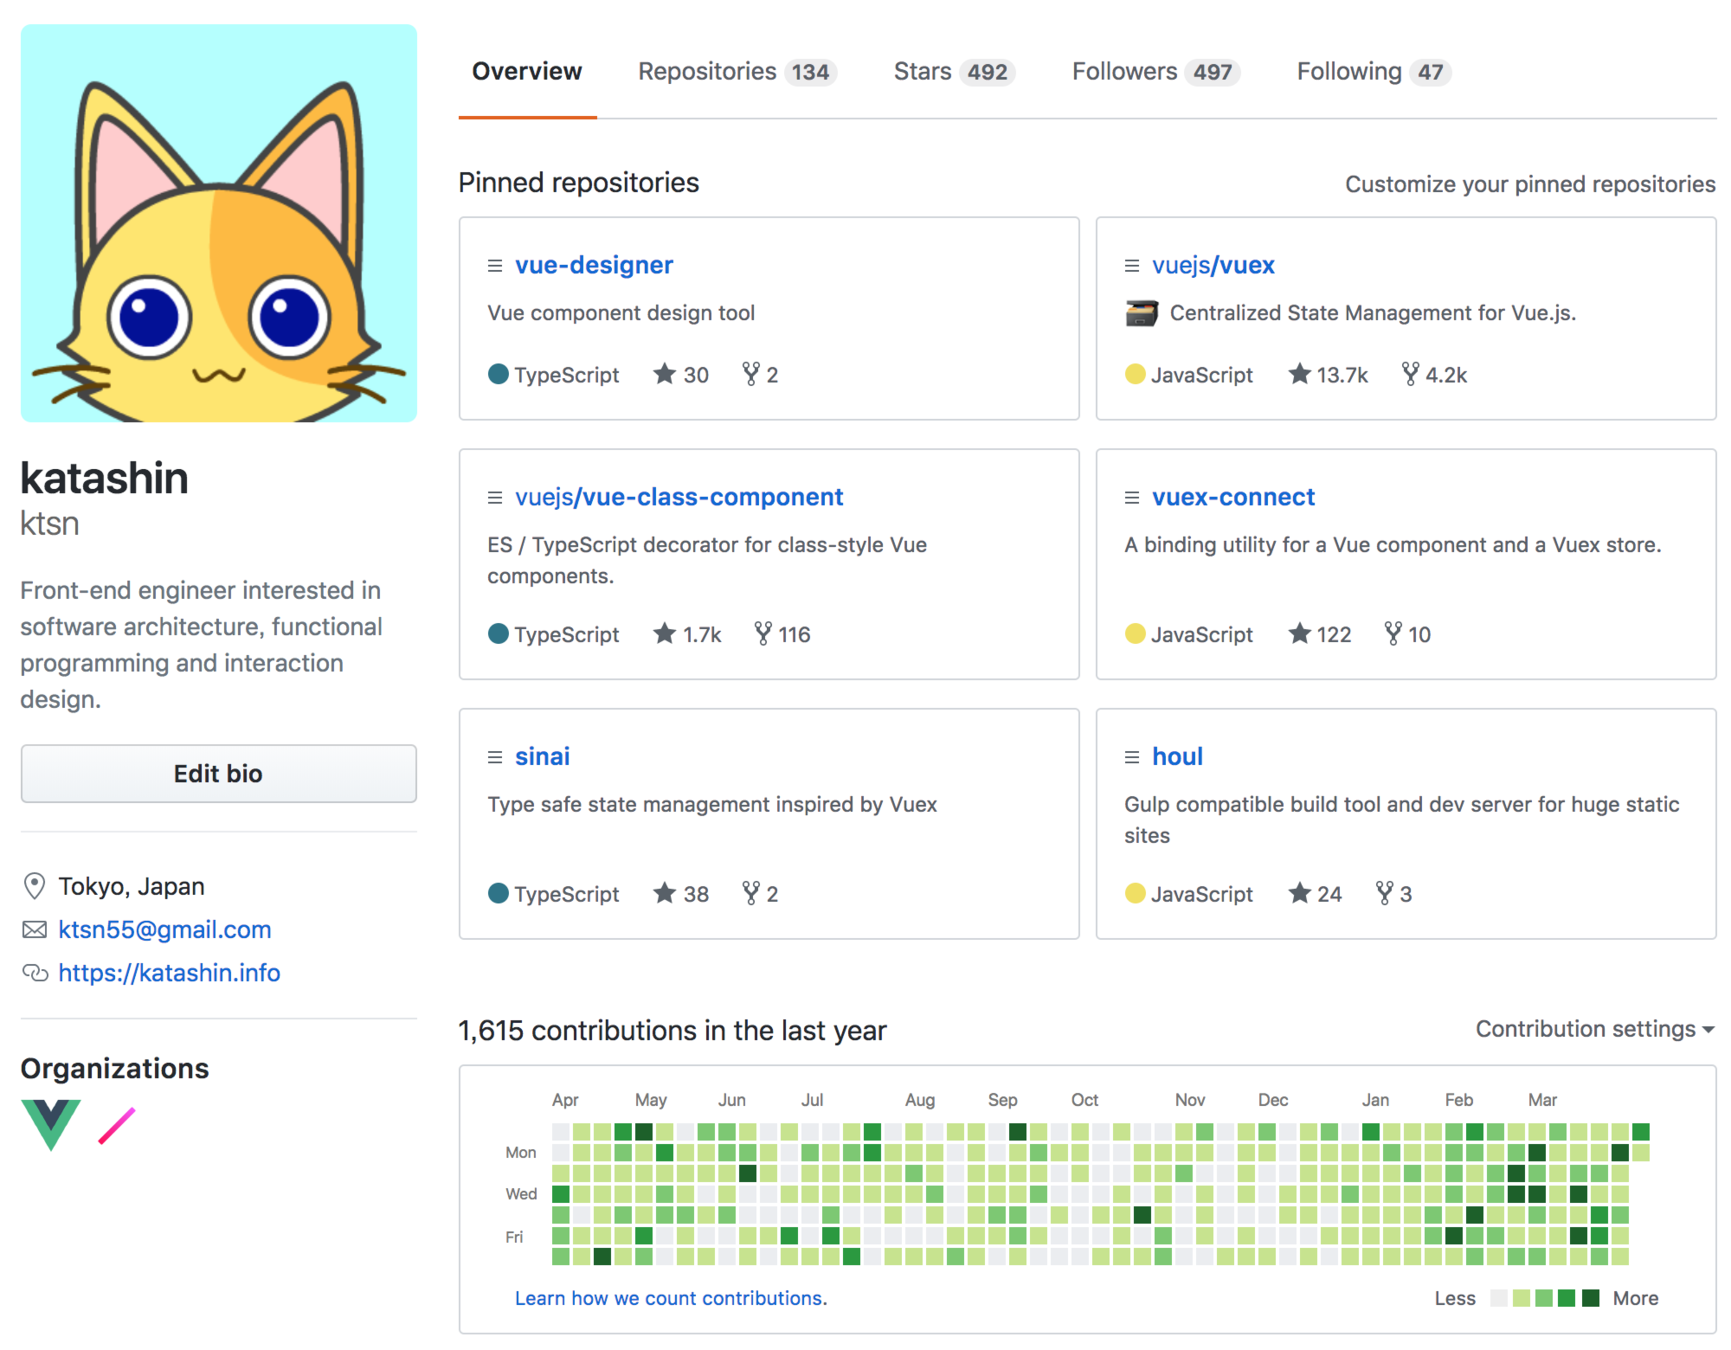Open the pink slash organization logo
The height and width of the screenshot is (1350, 1731).
point(117,1125)
